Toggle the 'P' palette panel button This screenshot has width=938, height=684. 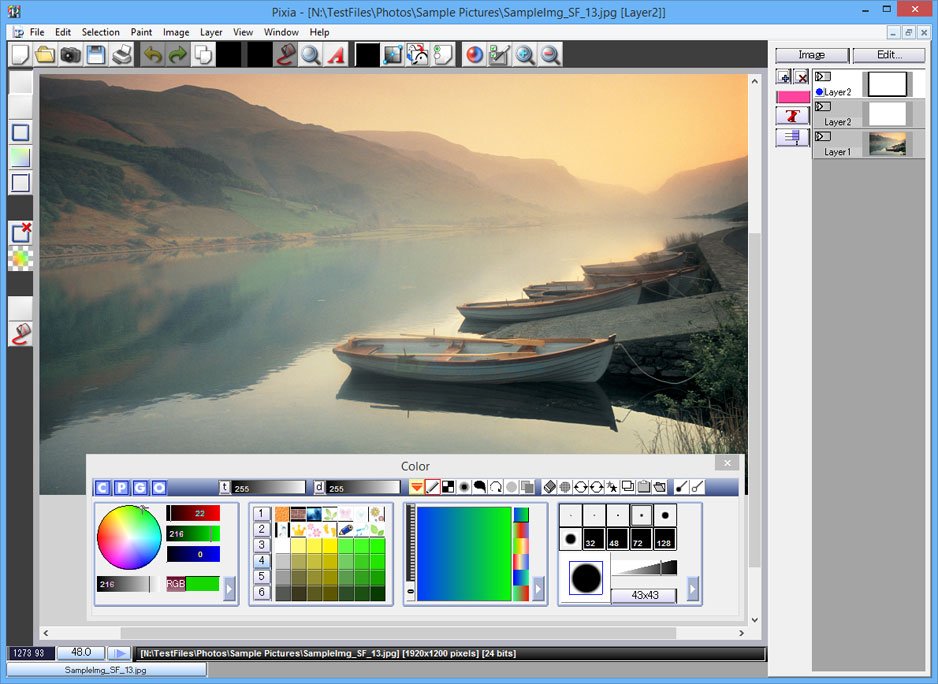pos(121,488)
